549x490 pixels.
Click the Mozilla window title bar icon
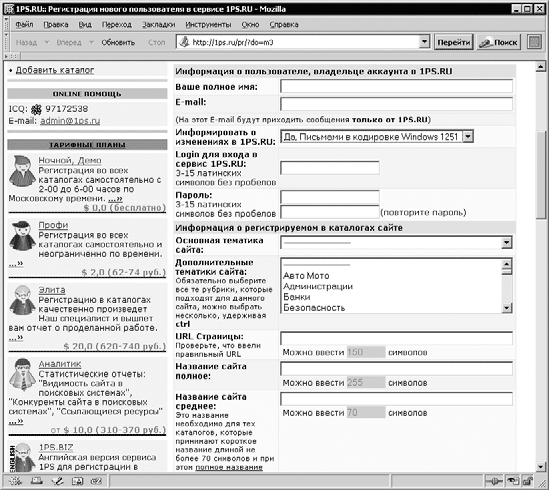9,9
